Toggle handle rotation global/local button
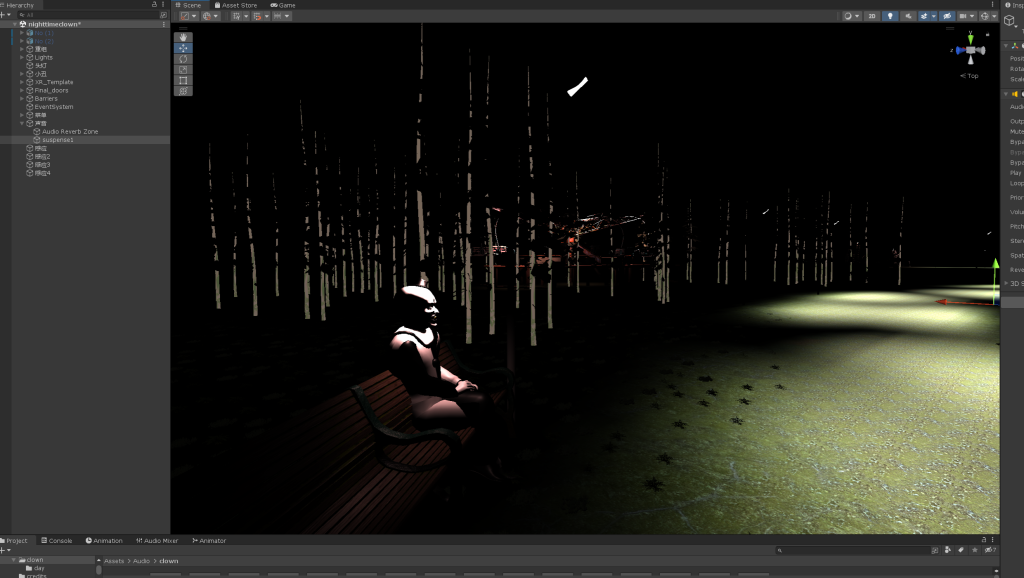1024x578 pixels. click(210, 16)
